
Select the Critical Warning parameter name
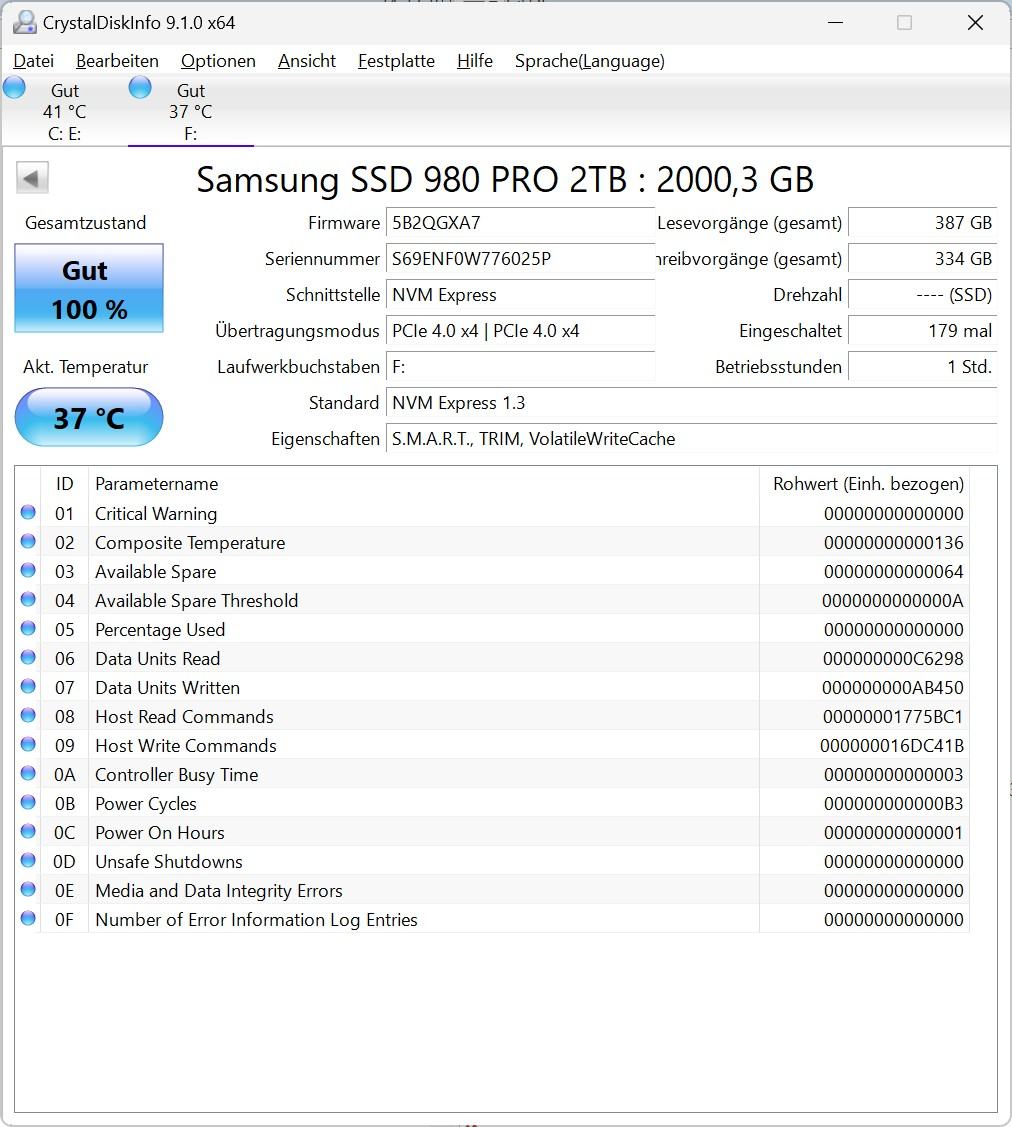pyautogui.click(x=156, y=514)
